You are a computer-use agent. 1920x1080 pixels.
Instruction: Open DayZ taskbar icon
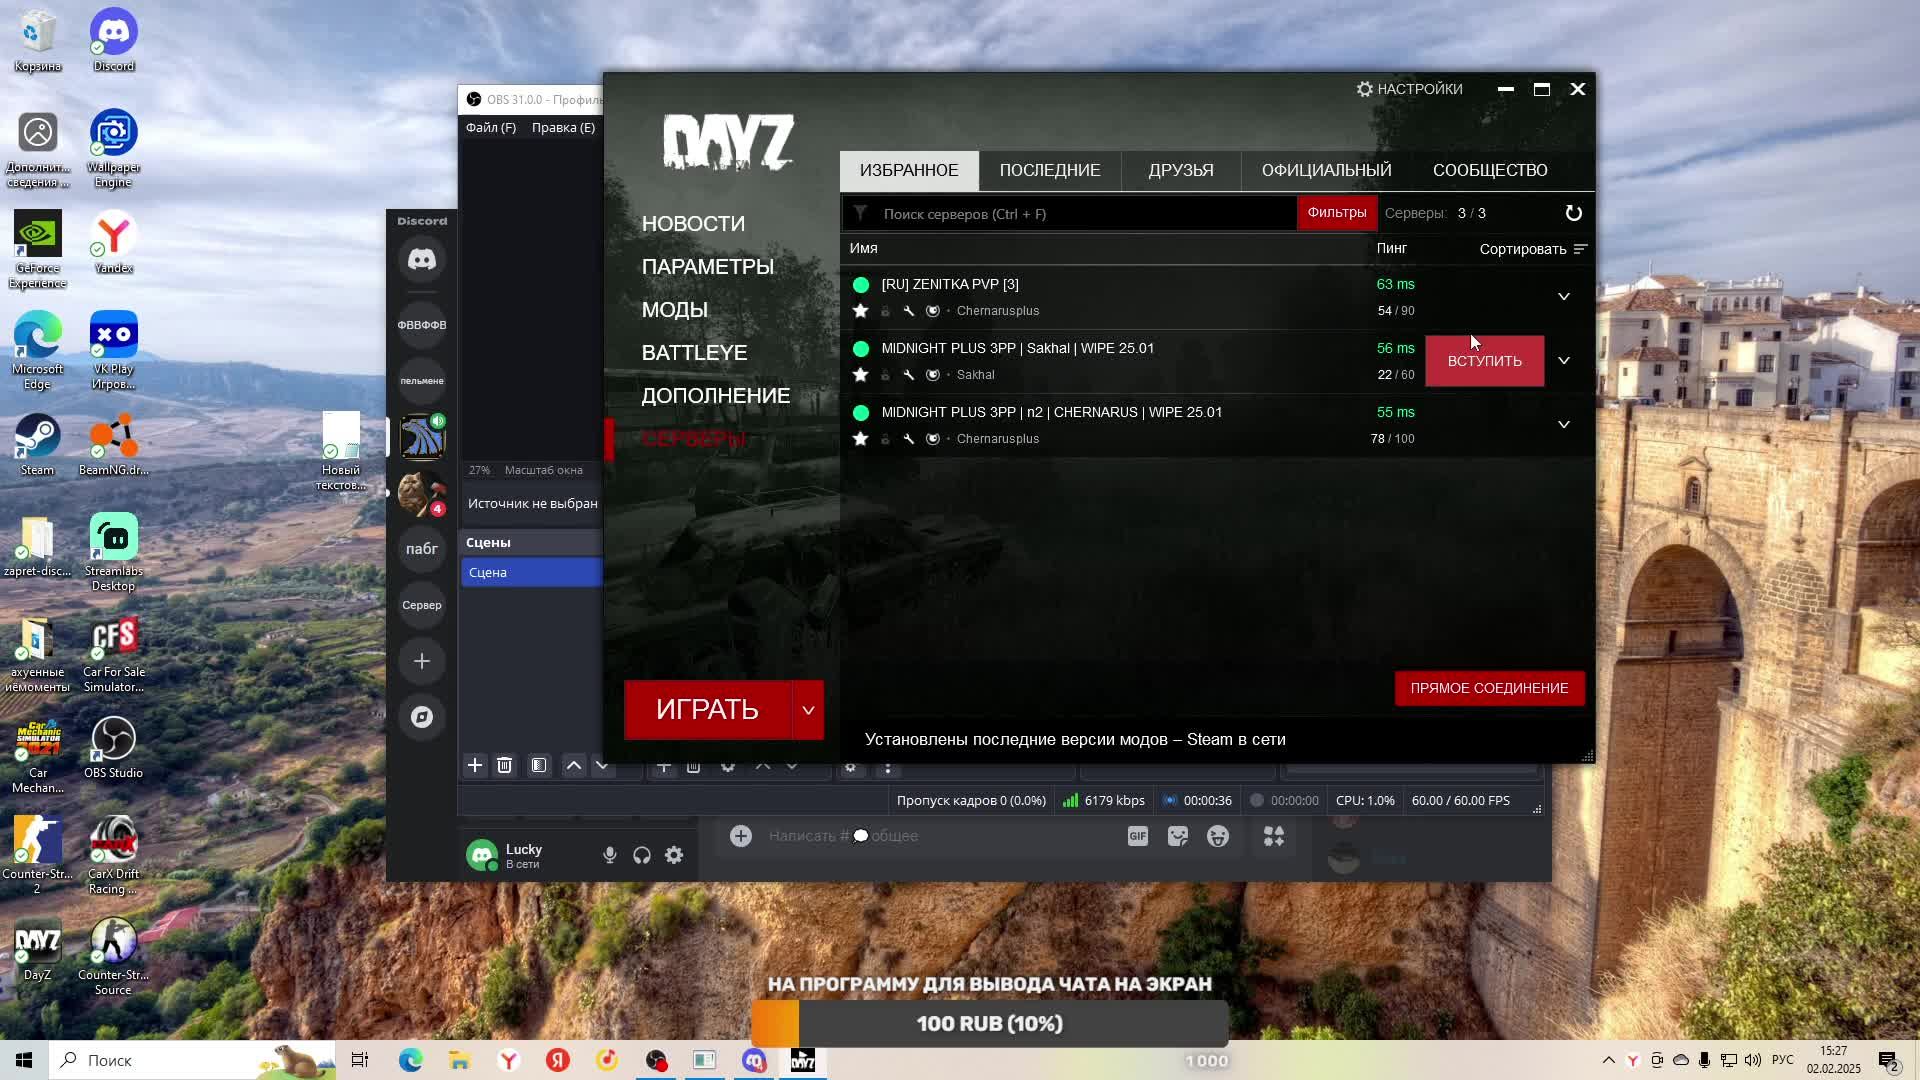(x=803, y=1060)
